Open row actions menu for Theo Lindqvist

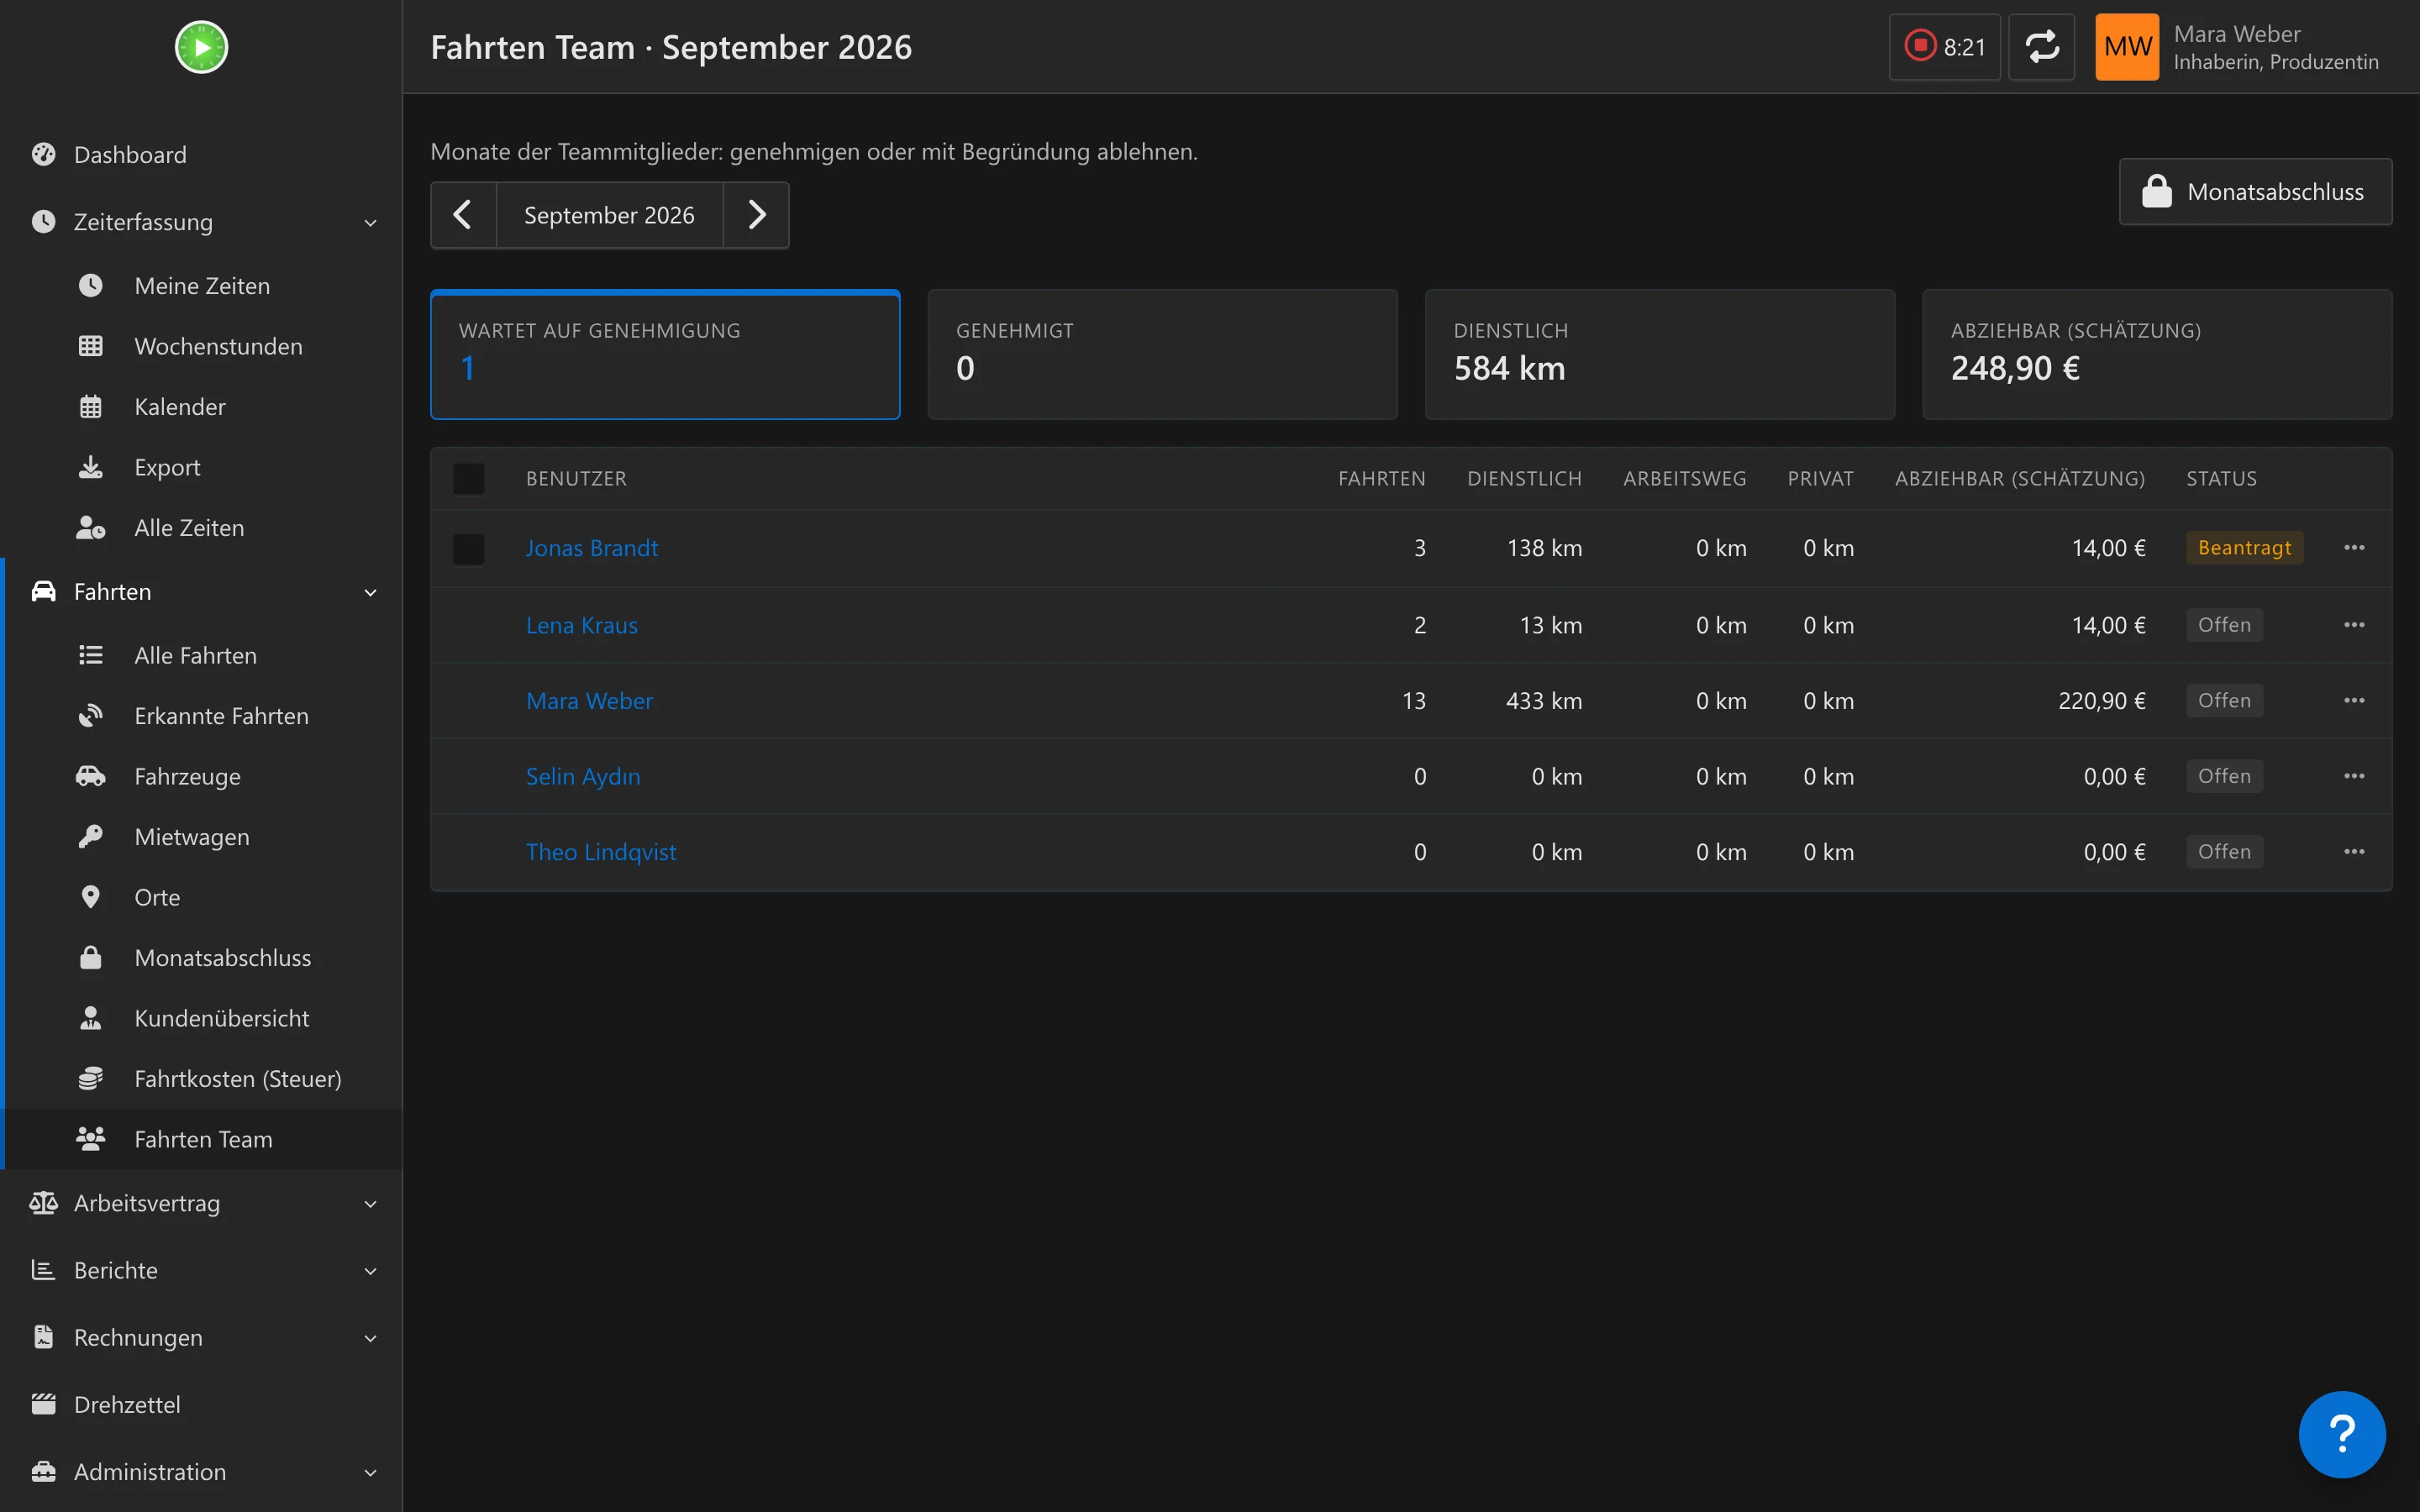coord(2354,852)
